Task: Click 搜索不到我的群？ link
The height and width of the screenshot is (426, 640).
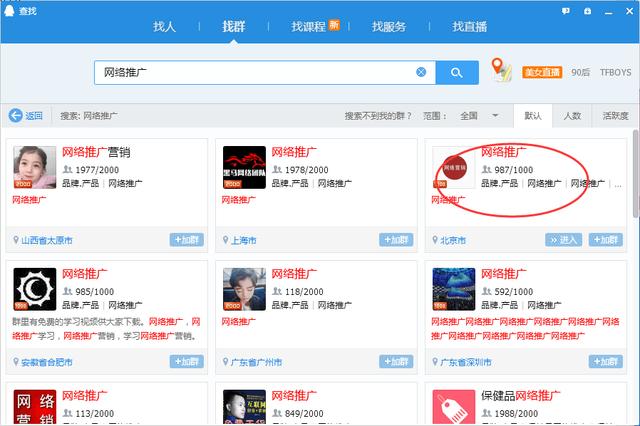Action: (x=378, y=116)
